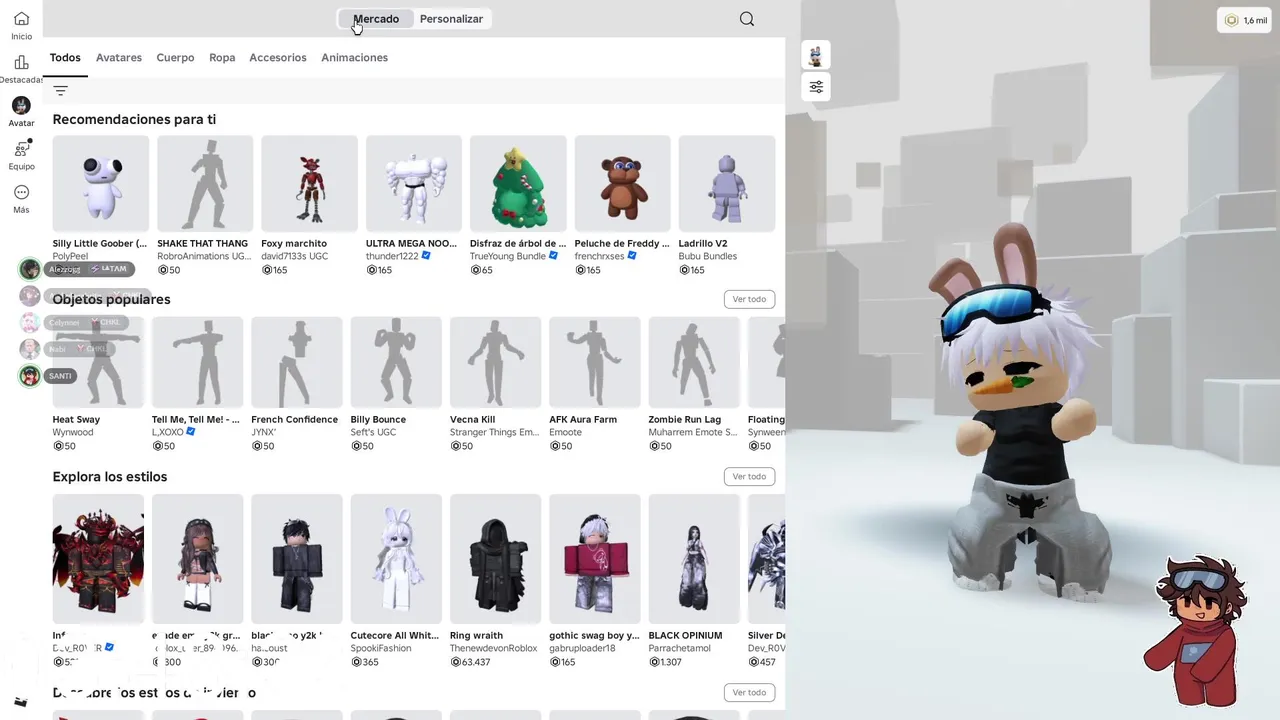Select the Ropa category tab

coord(222,58)
